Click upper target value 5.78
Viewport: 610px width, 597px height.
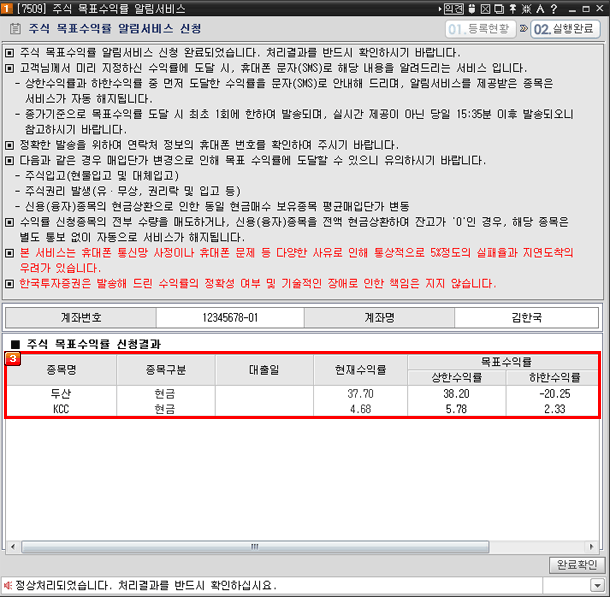click(456, 409)
